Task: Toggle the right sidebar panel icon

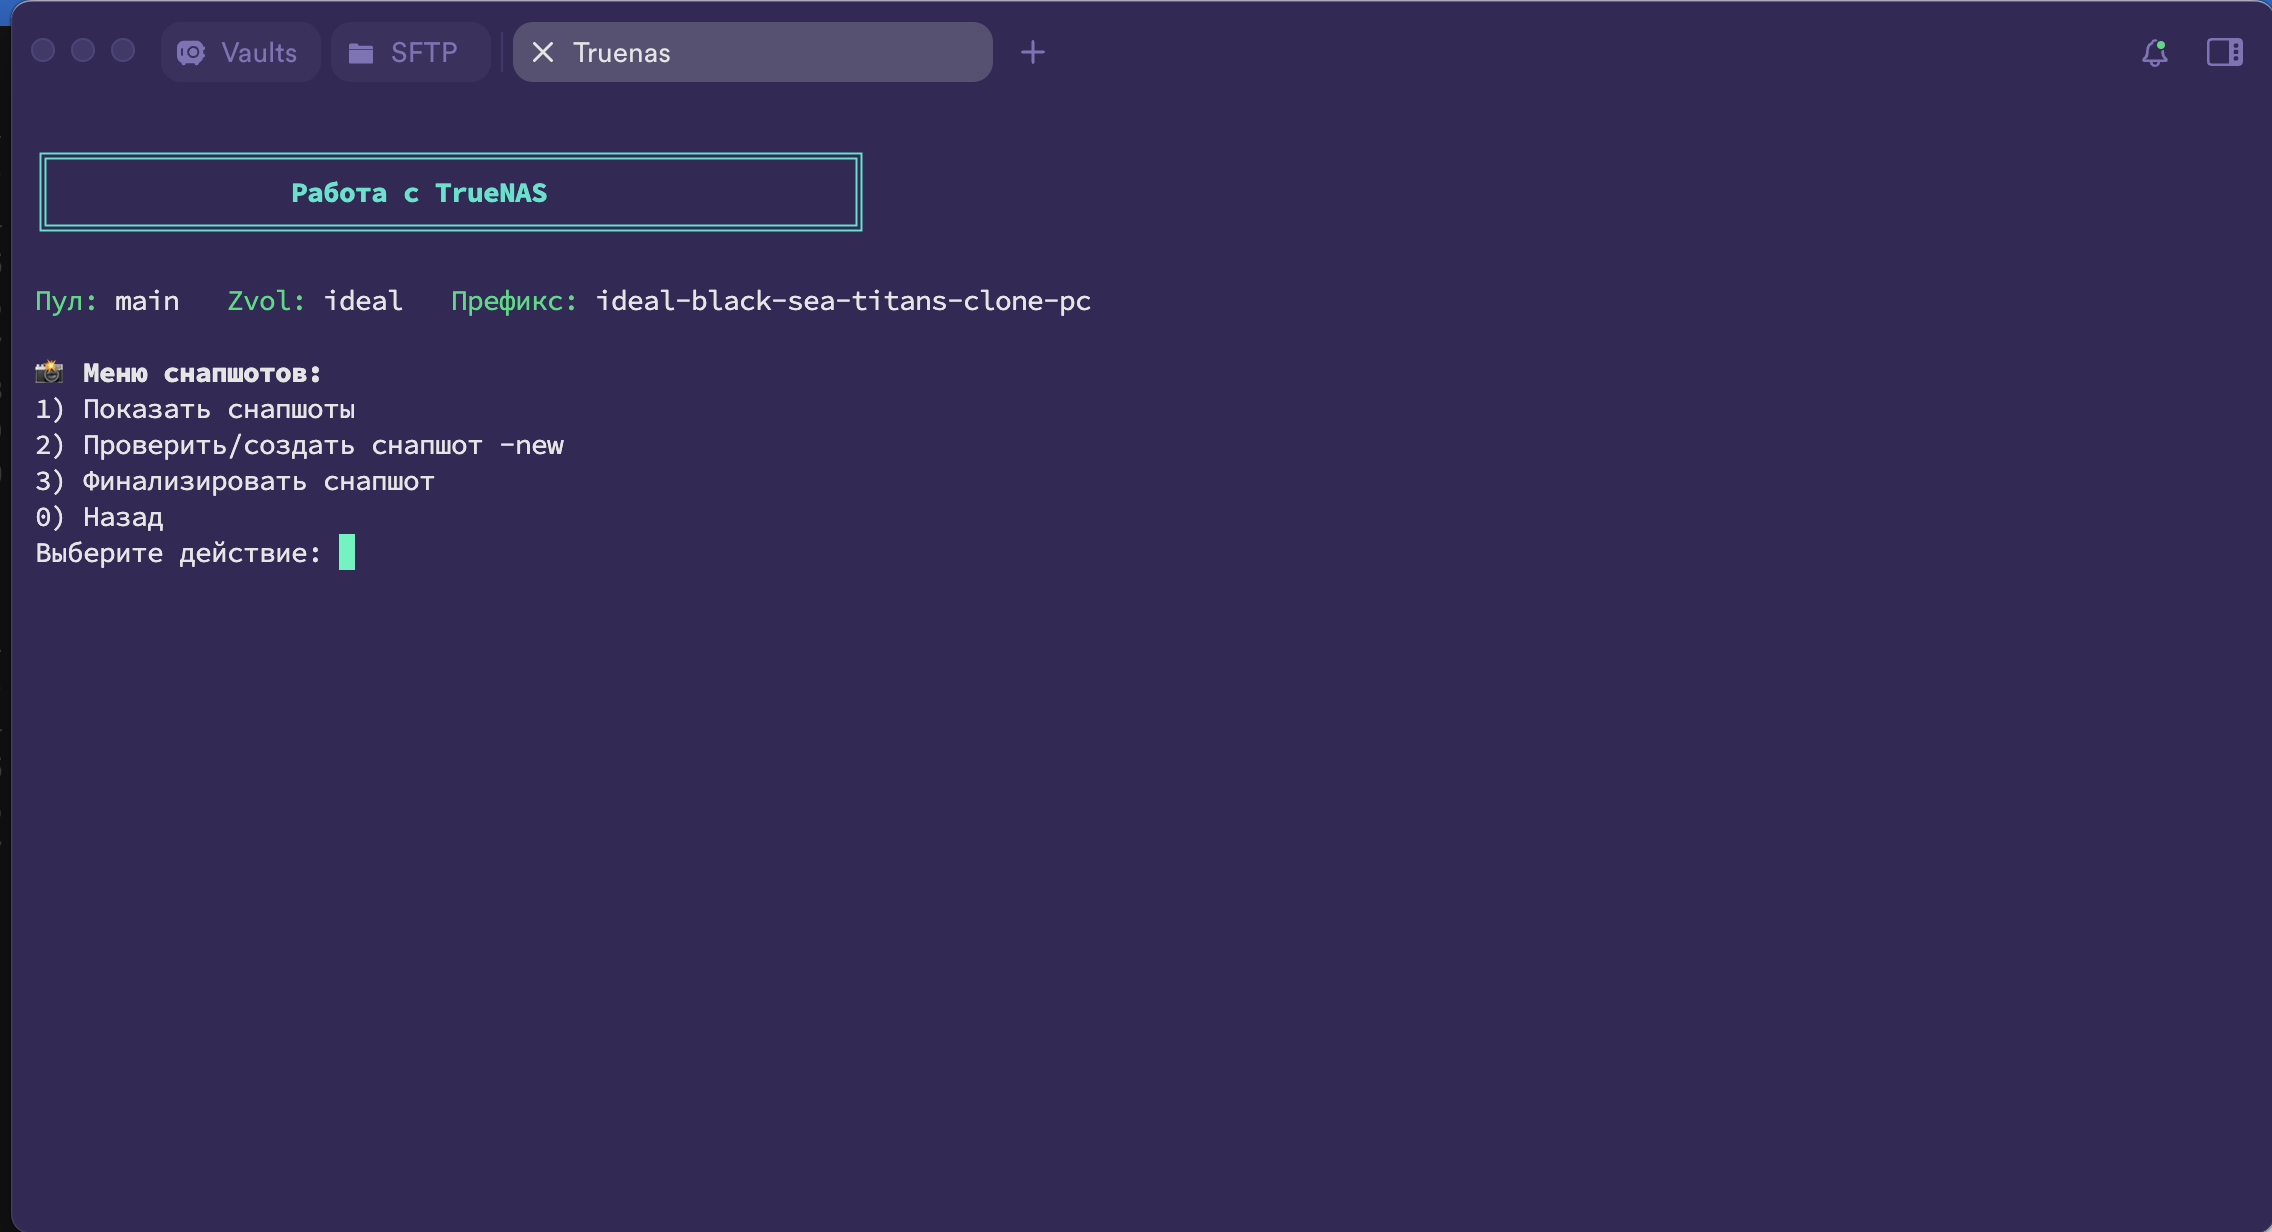Action: [2224, 53]
